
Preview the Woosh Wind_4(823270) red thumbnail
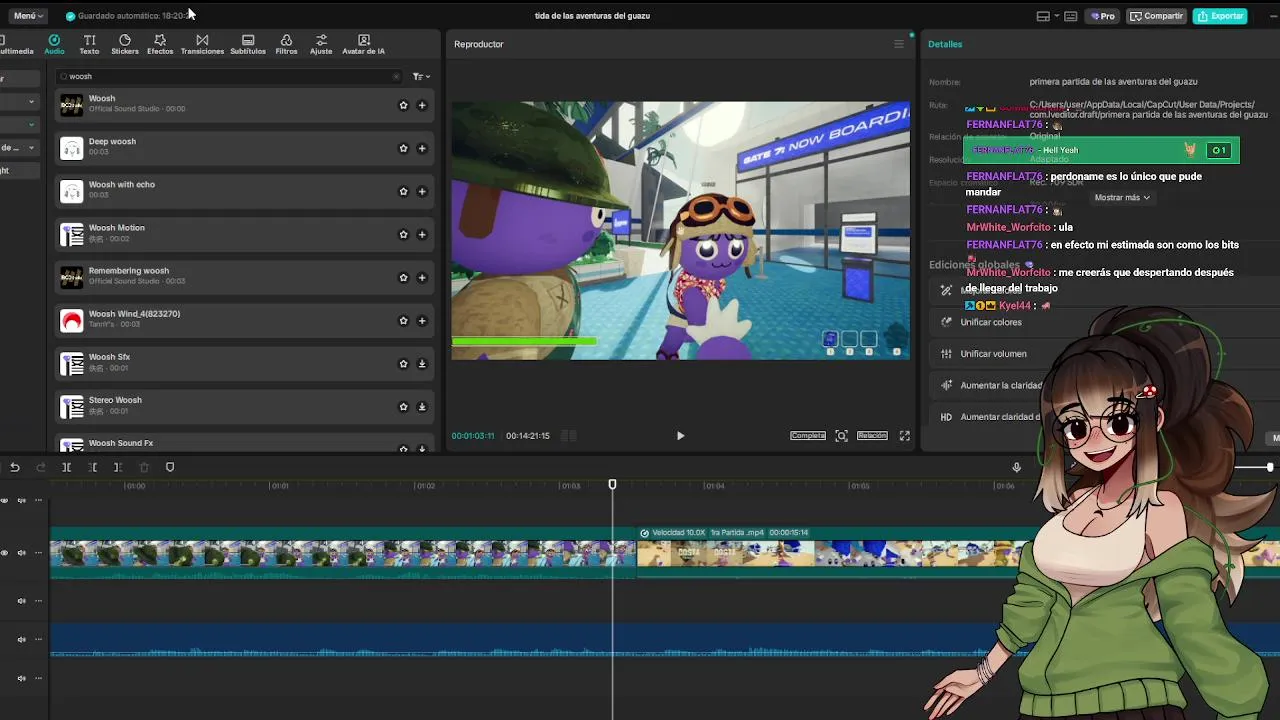72,320
